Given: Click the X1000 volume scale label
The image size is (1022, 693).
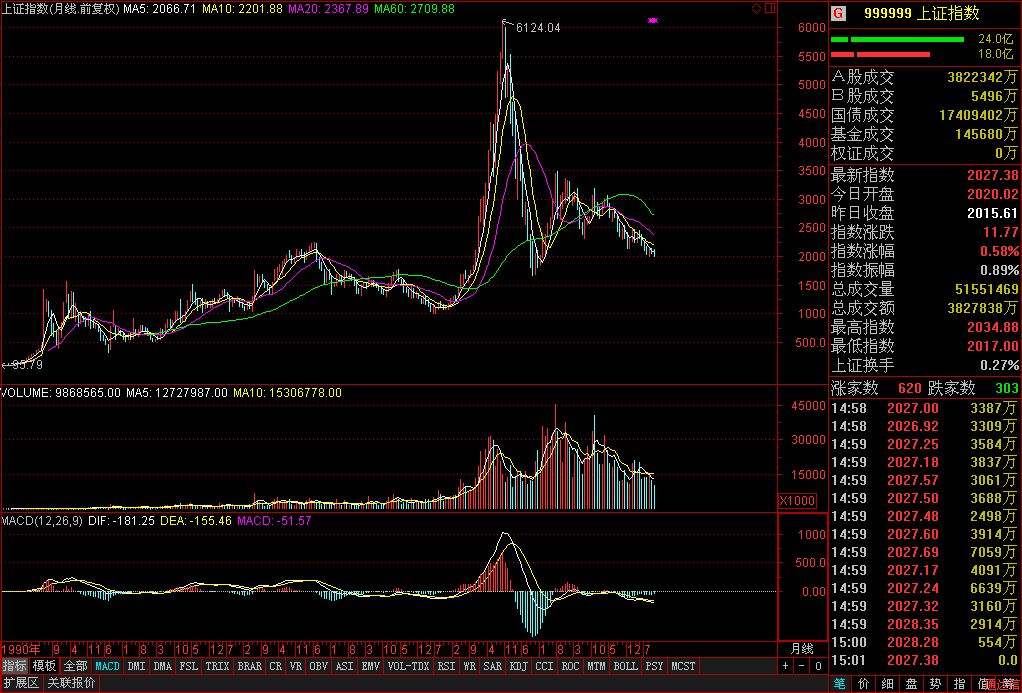Looking at the screenshot, I should click(797, 501).
